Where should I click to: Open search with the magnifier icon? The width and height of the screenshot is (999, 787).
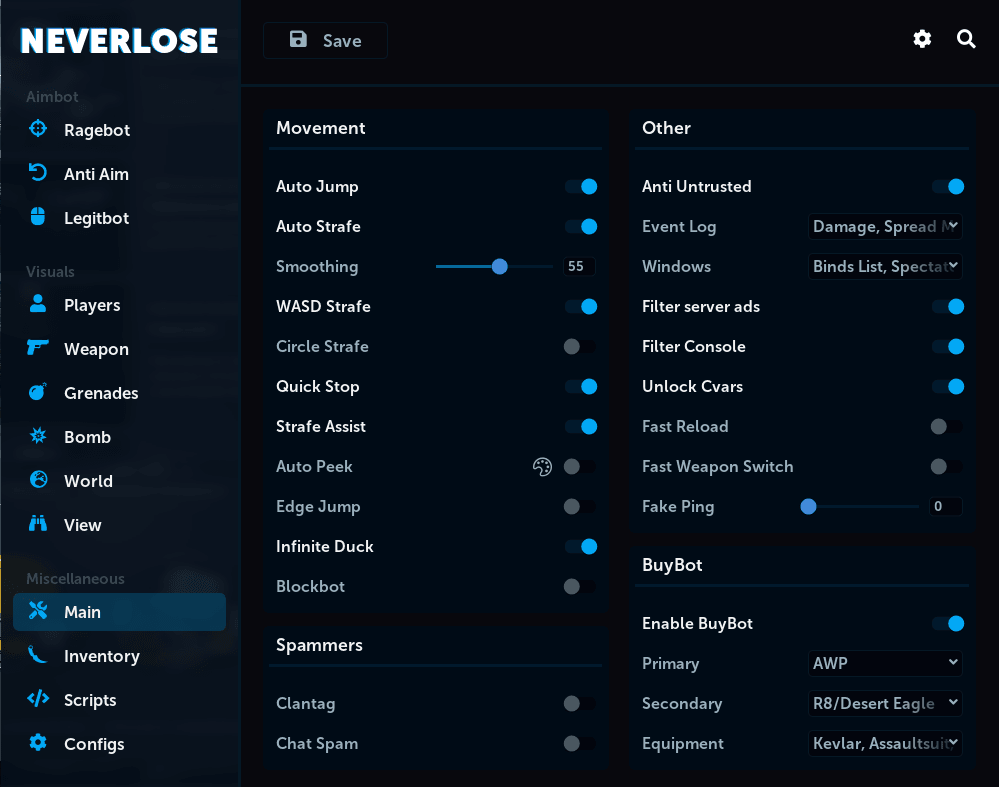click(x=966, y=40)
